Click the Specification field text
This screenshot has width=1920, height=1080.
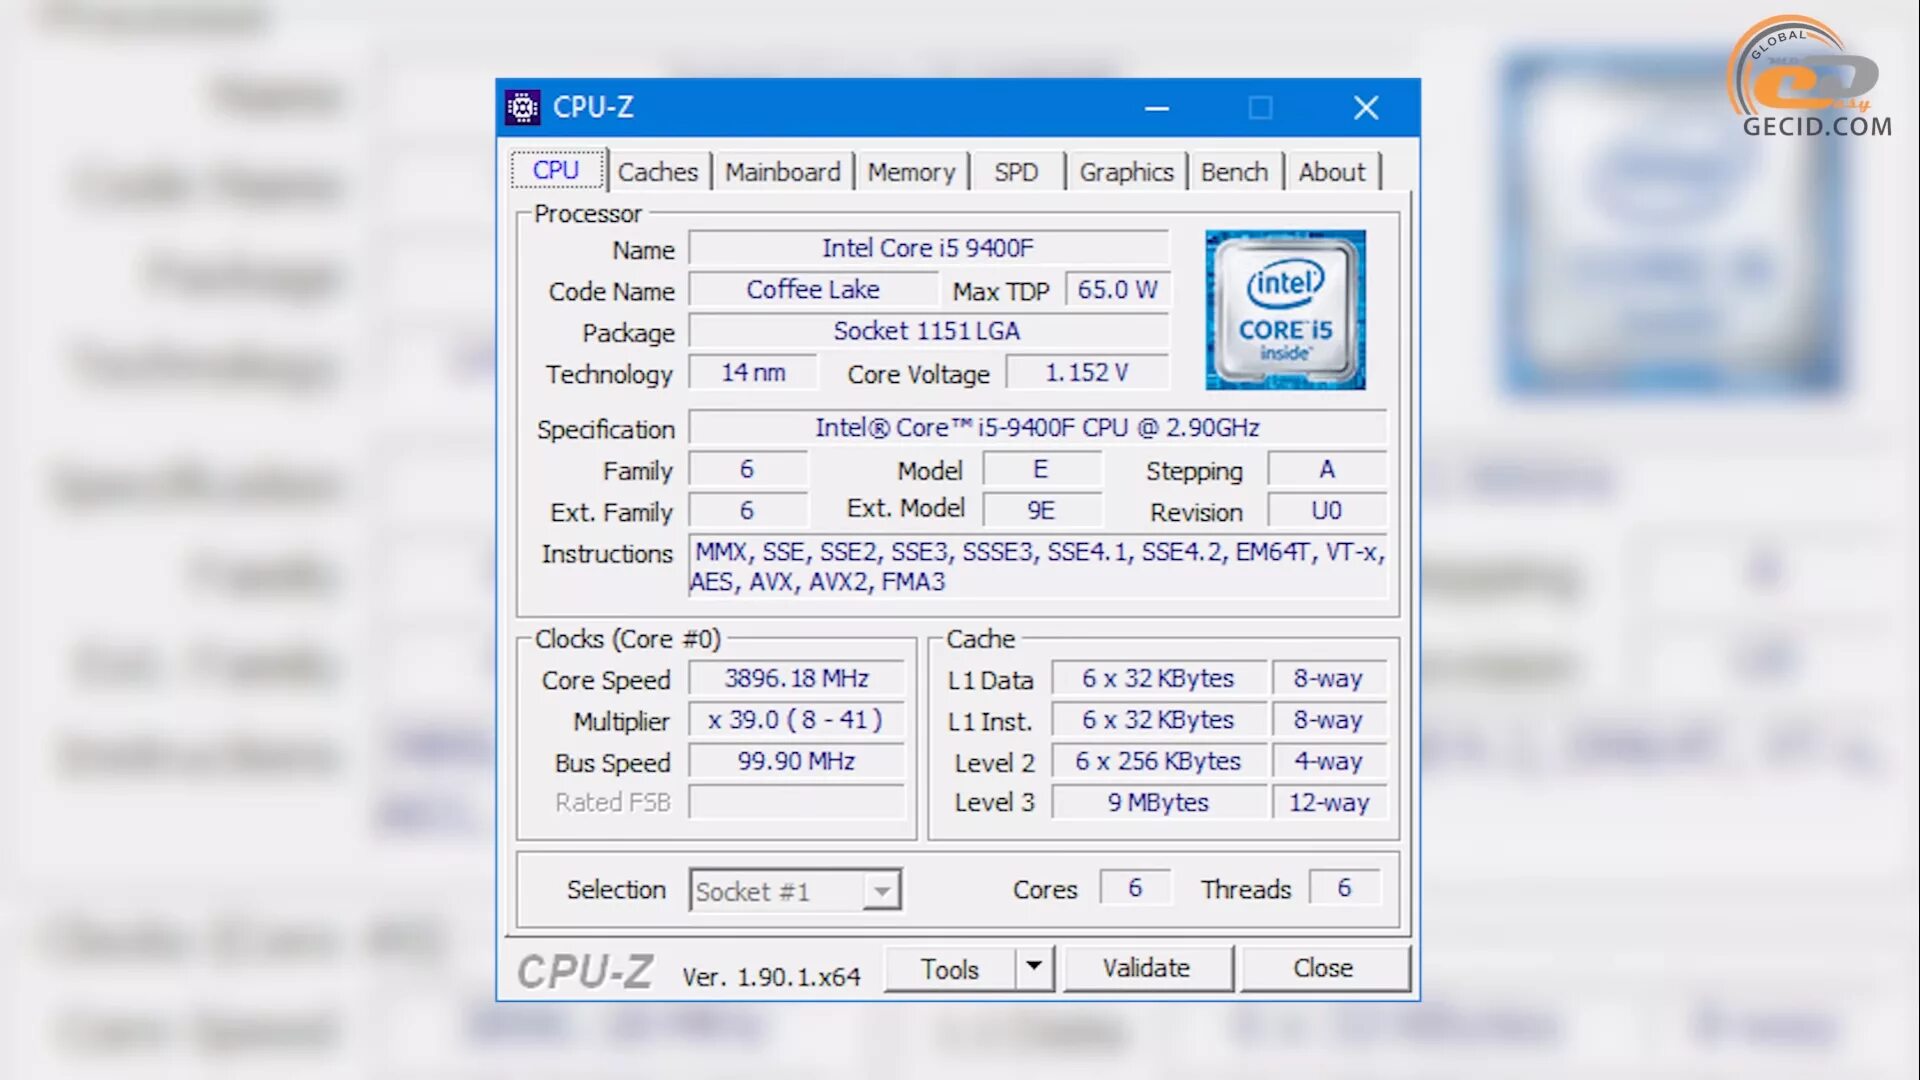click(1036, 428)
